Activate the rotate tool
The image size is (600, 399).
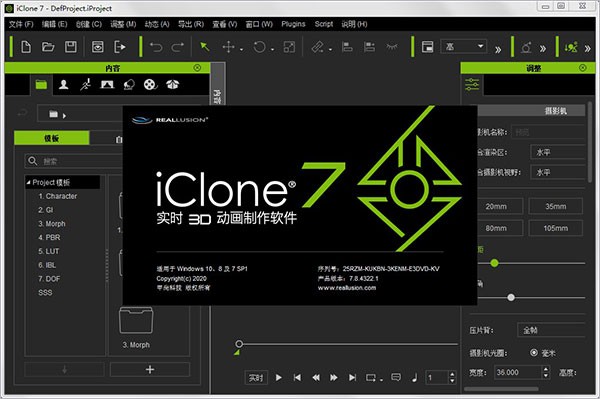coord(259,47)
